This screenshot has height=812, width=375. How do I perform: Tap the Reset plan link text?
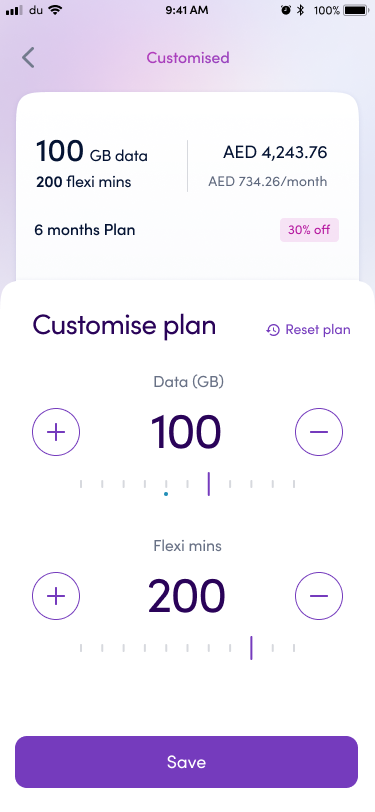coord(318,330)
